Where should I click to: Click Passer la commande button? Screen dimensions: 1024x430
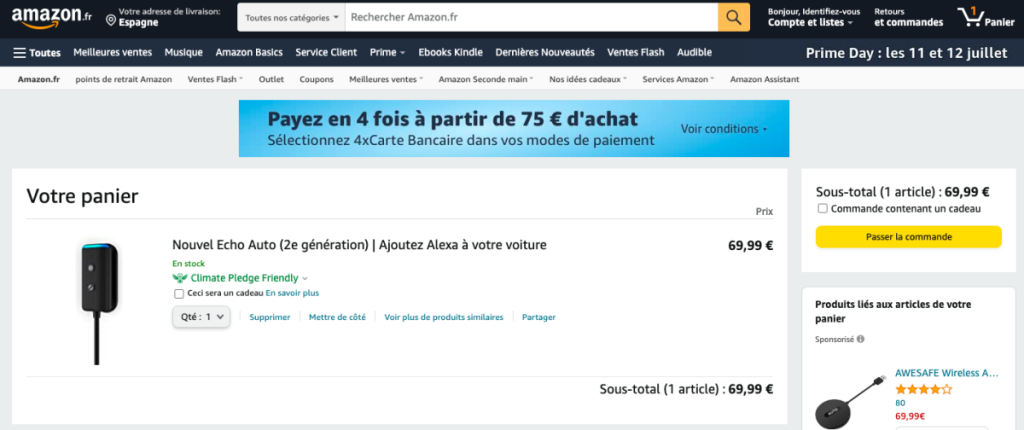pyautogui.click(x=908, y=237)
